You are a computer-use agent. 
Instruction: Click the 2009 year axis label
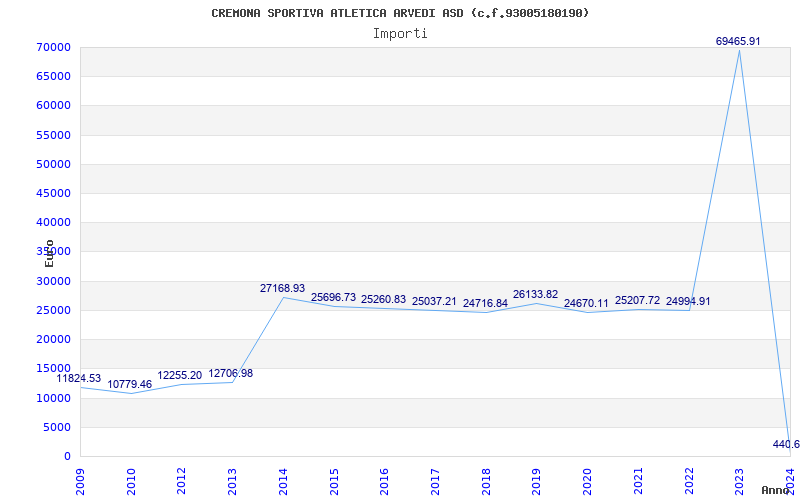(81, 481)
